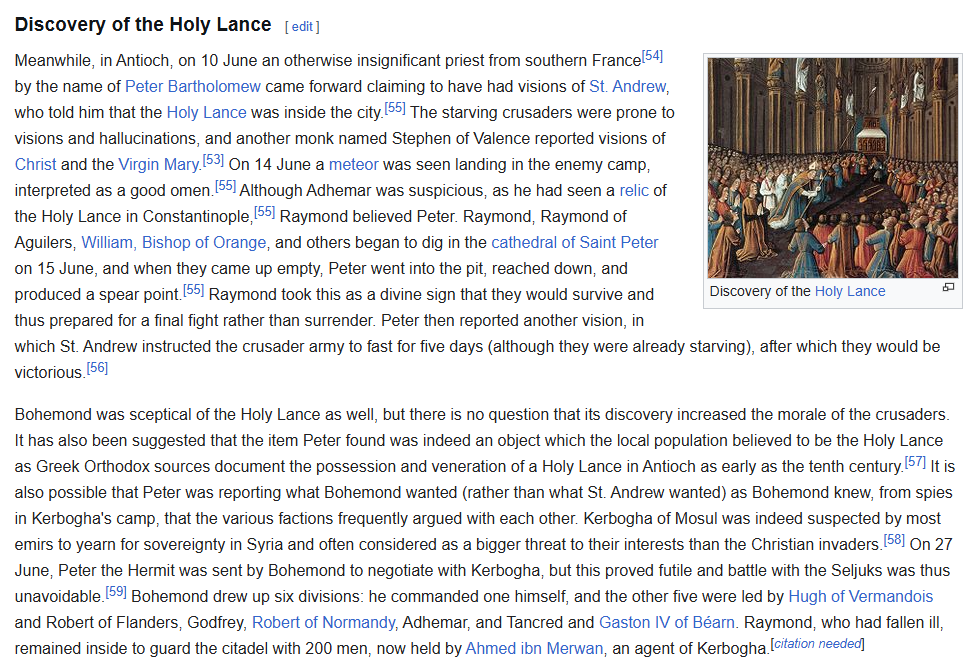Follow the Robert of Normandy link
This screenshot has width=971, height=665.
coord(323,623)
